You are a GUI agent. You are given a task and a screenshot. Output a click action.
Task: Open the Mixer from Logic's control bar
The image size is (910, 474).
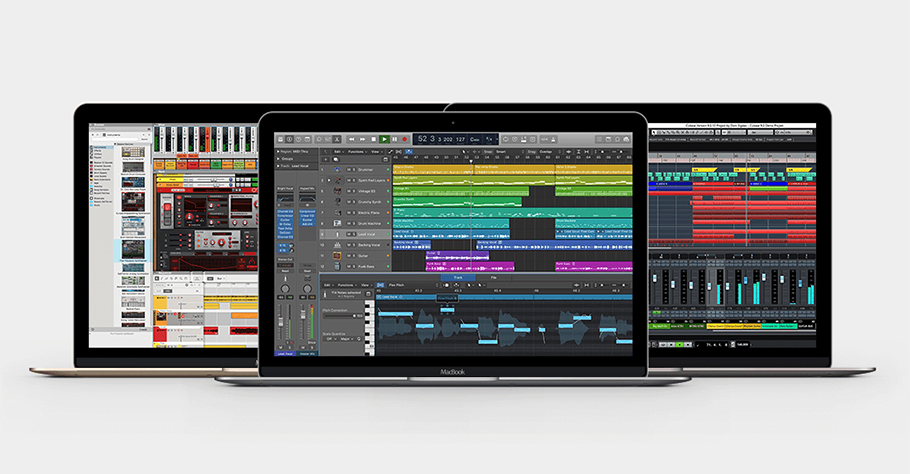[x=328, y=139]
